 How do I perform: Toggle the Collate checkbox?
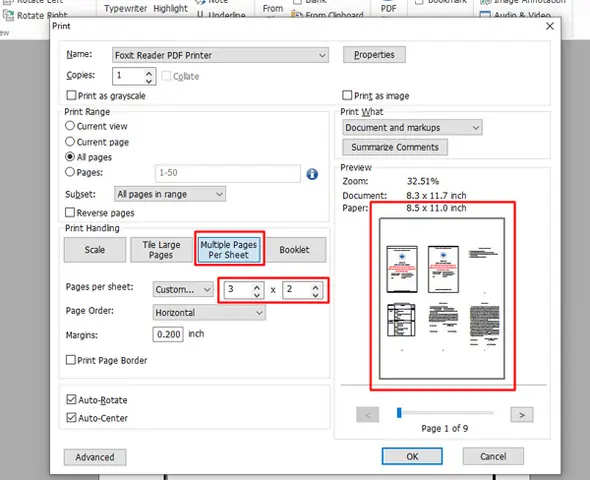click(x=166, y=76)
